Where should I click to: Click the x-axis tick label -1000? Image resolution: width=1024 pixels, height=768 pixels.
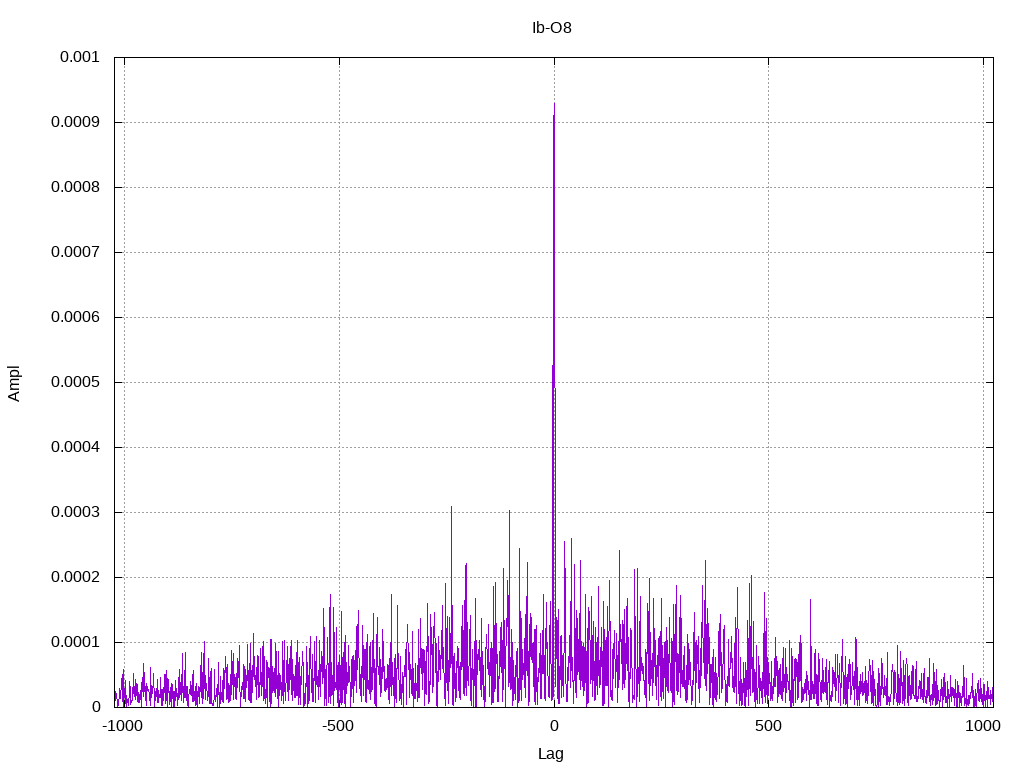pos(122,726)
